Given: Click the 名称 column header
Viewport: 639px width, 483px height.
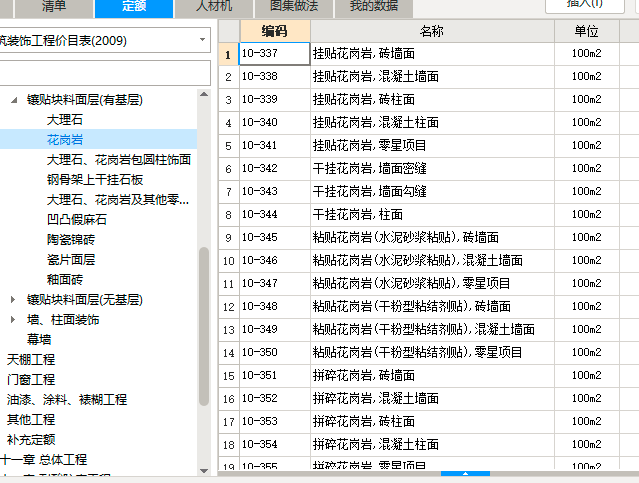Looking at the screenshot, I should point(432,31).
